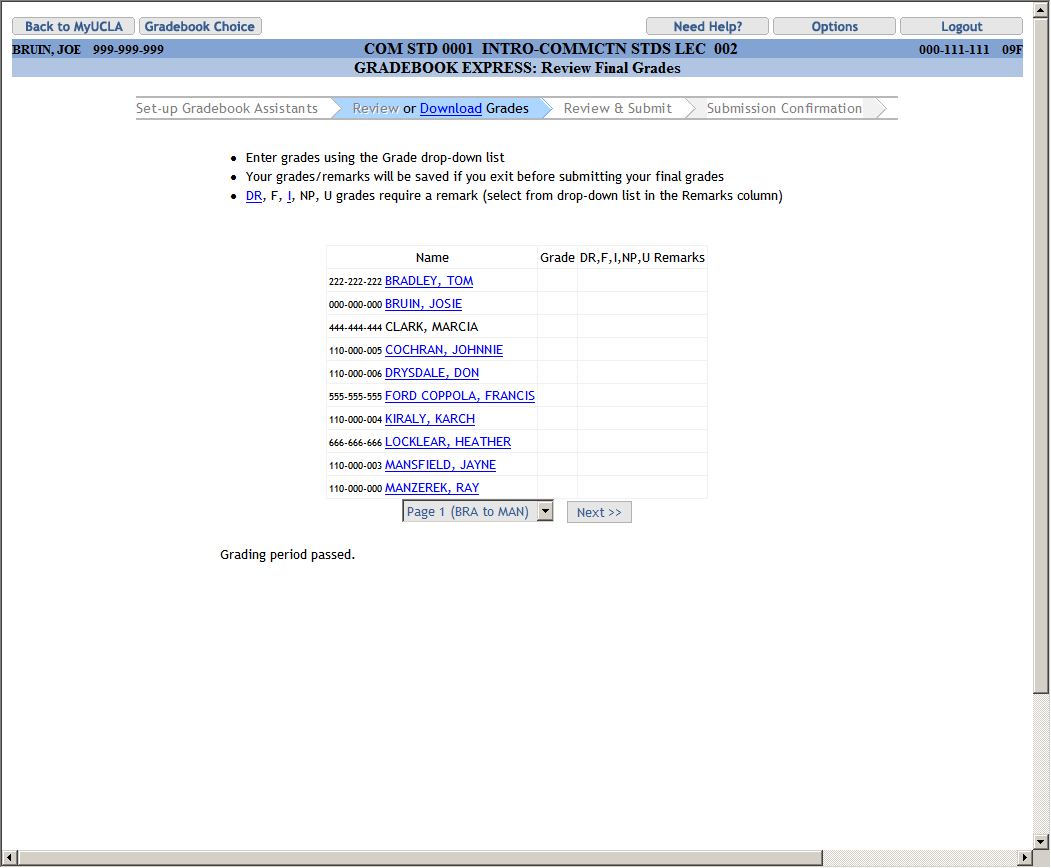View COCHRAN, JOHNNIE student record
Viewport: 1051px width, 868px height.
tap(443, 350)
